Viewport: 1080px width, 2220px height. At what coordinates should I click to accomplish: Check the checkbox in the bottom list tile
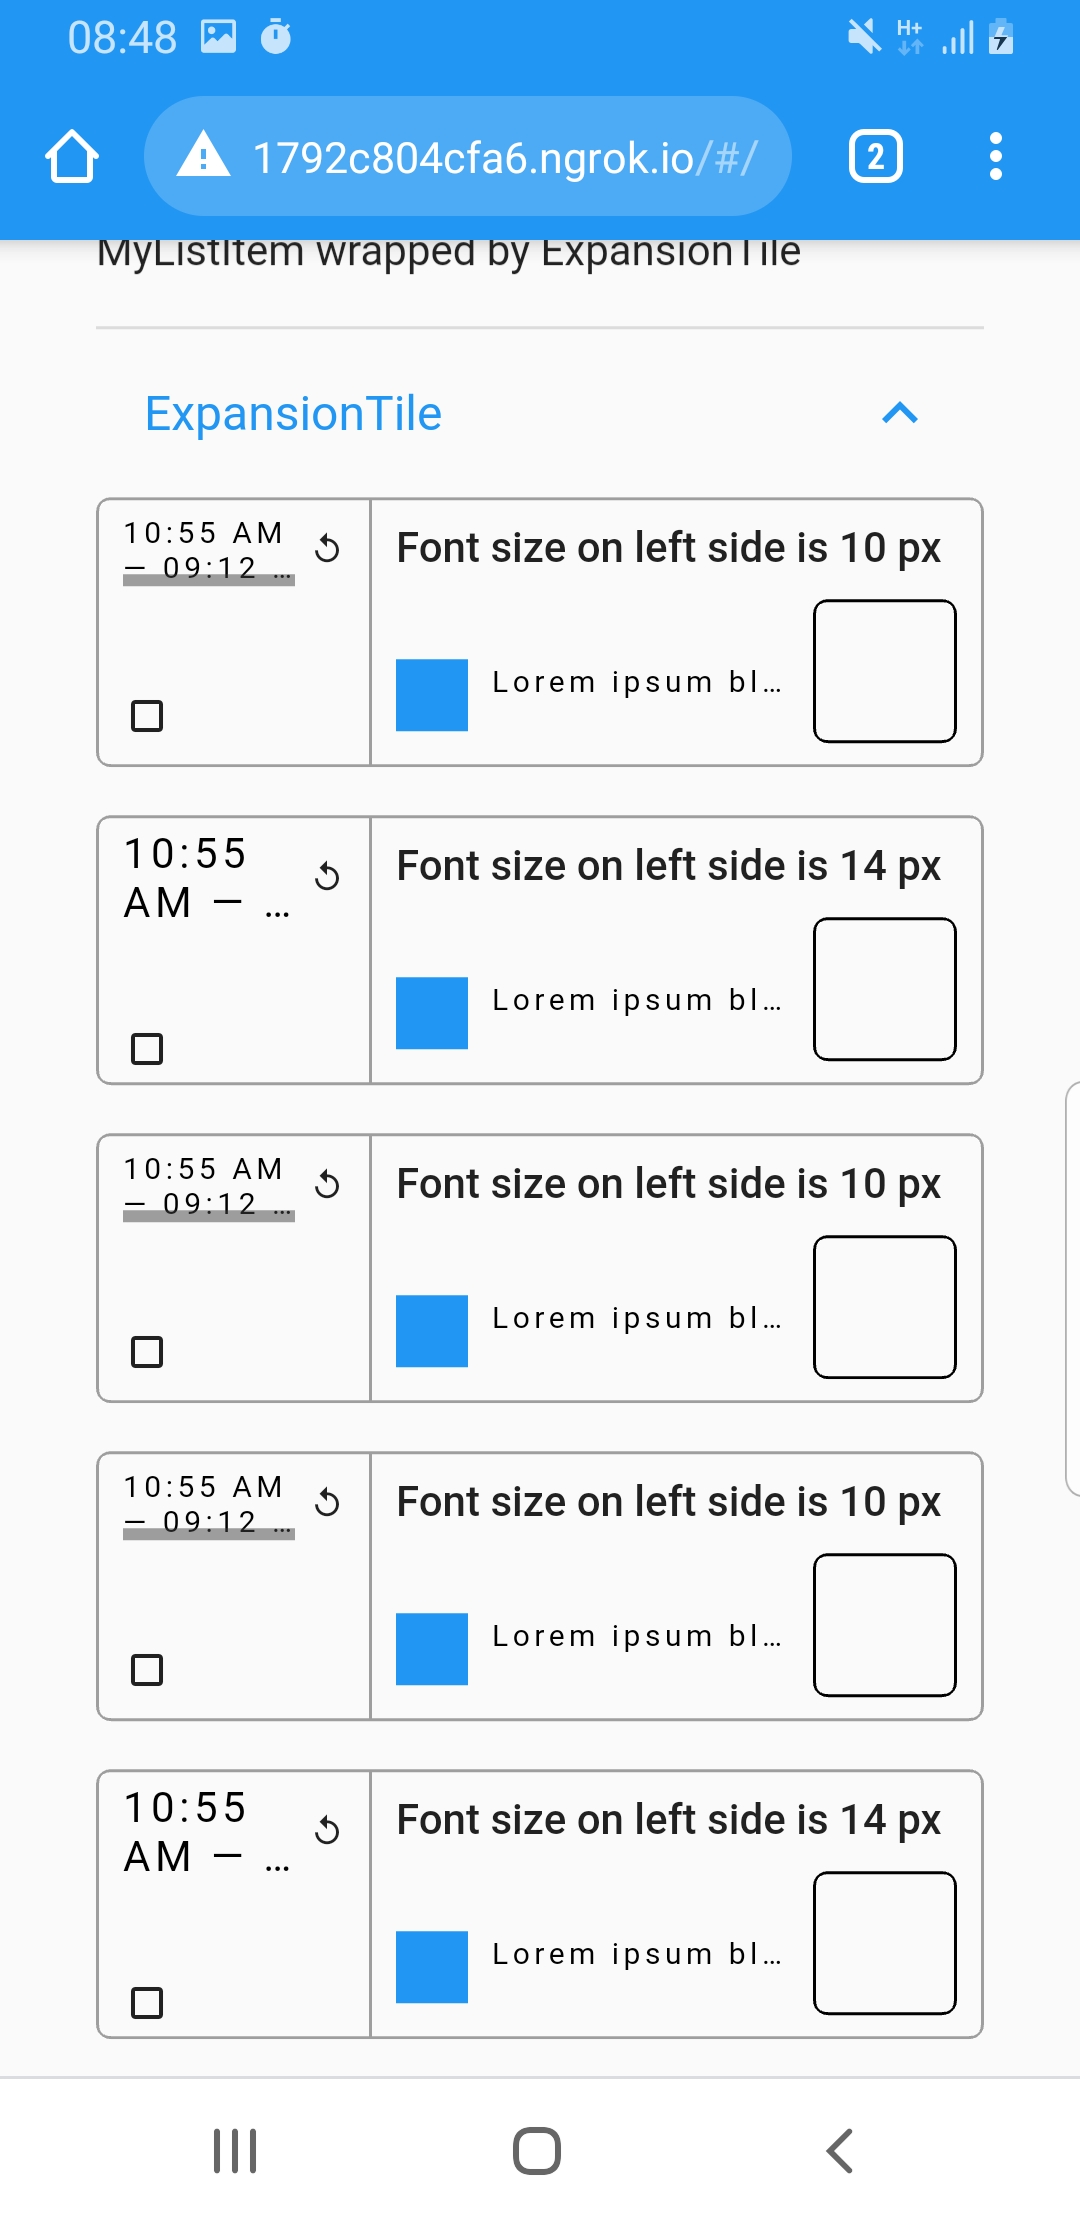[147, 2003]
